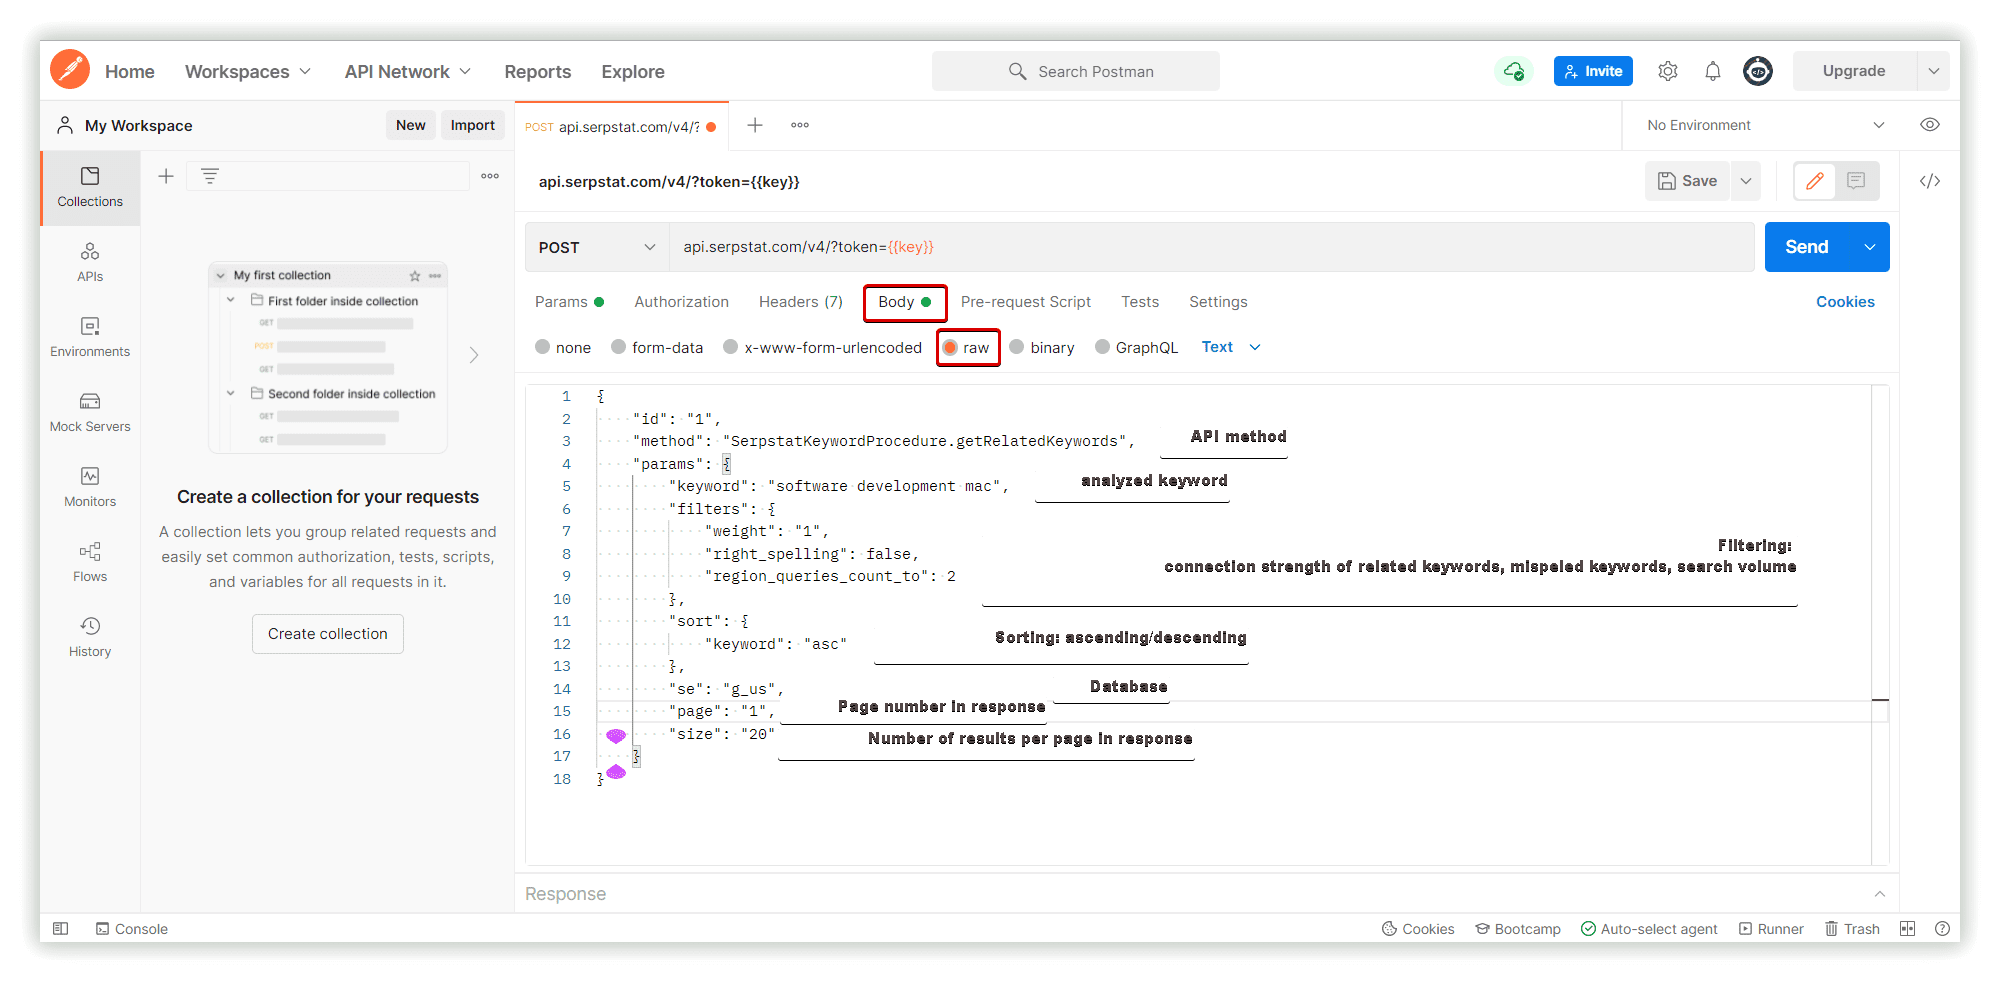Open the Text format dropdown

pos(1231,347)
